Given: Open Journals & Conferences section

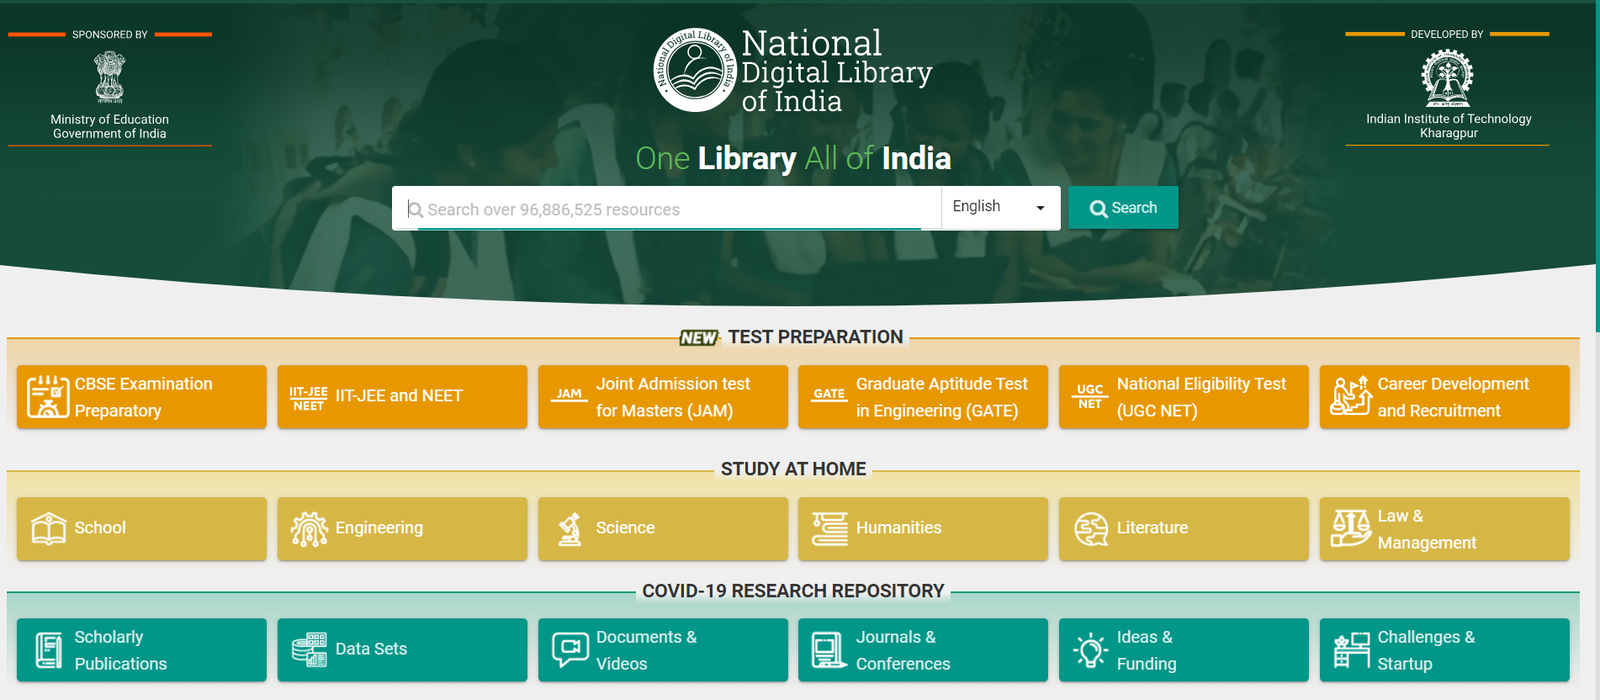Looking at the screenshot, I should 923,650.
